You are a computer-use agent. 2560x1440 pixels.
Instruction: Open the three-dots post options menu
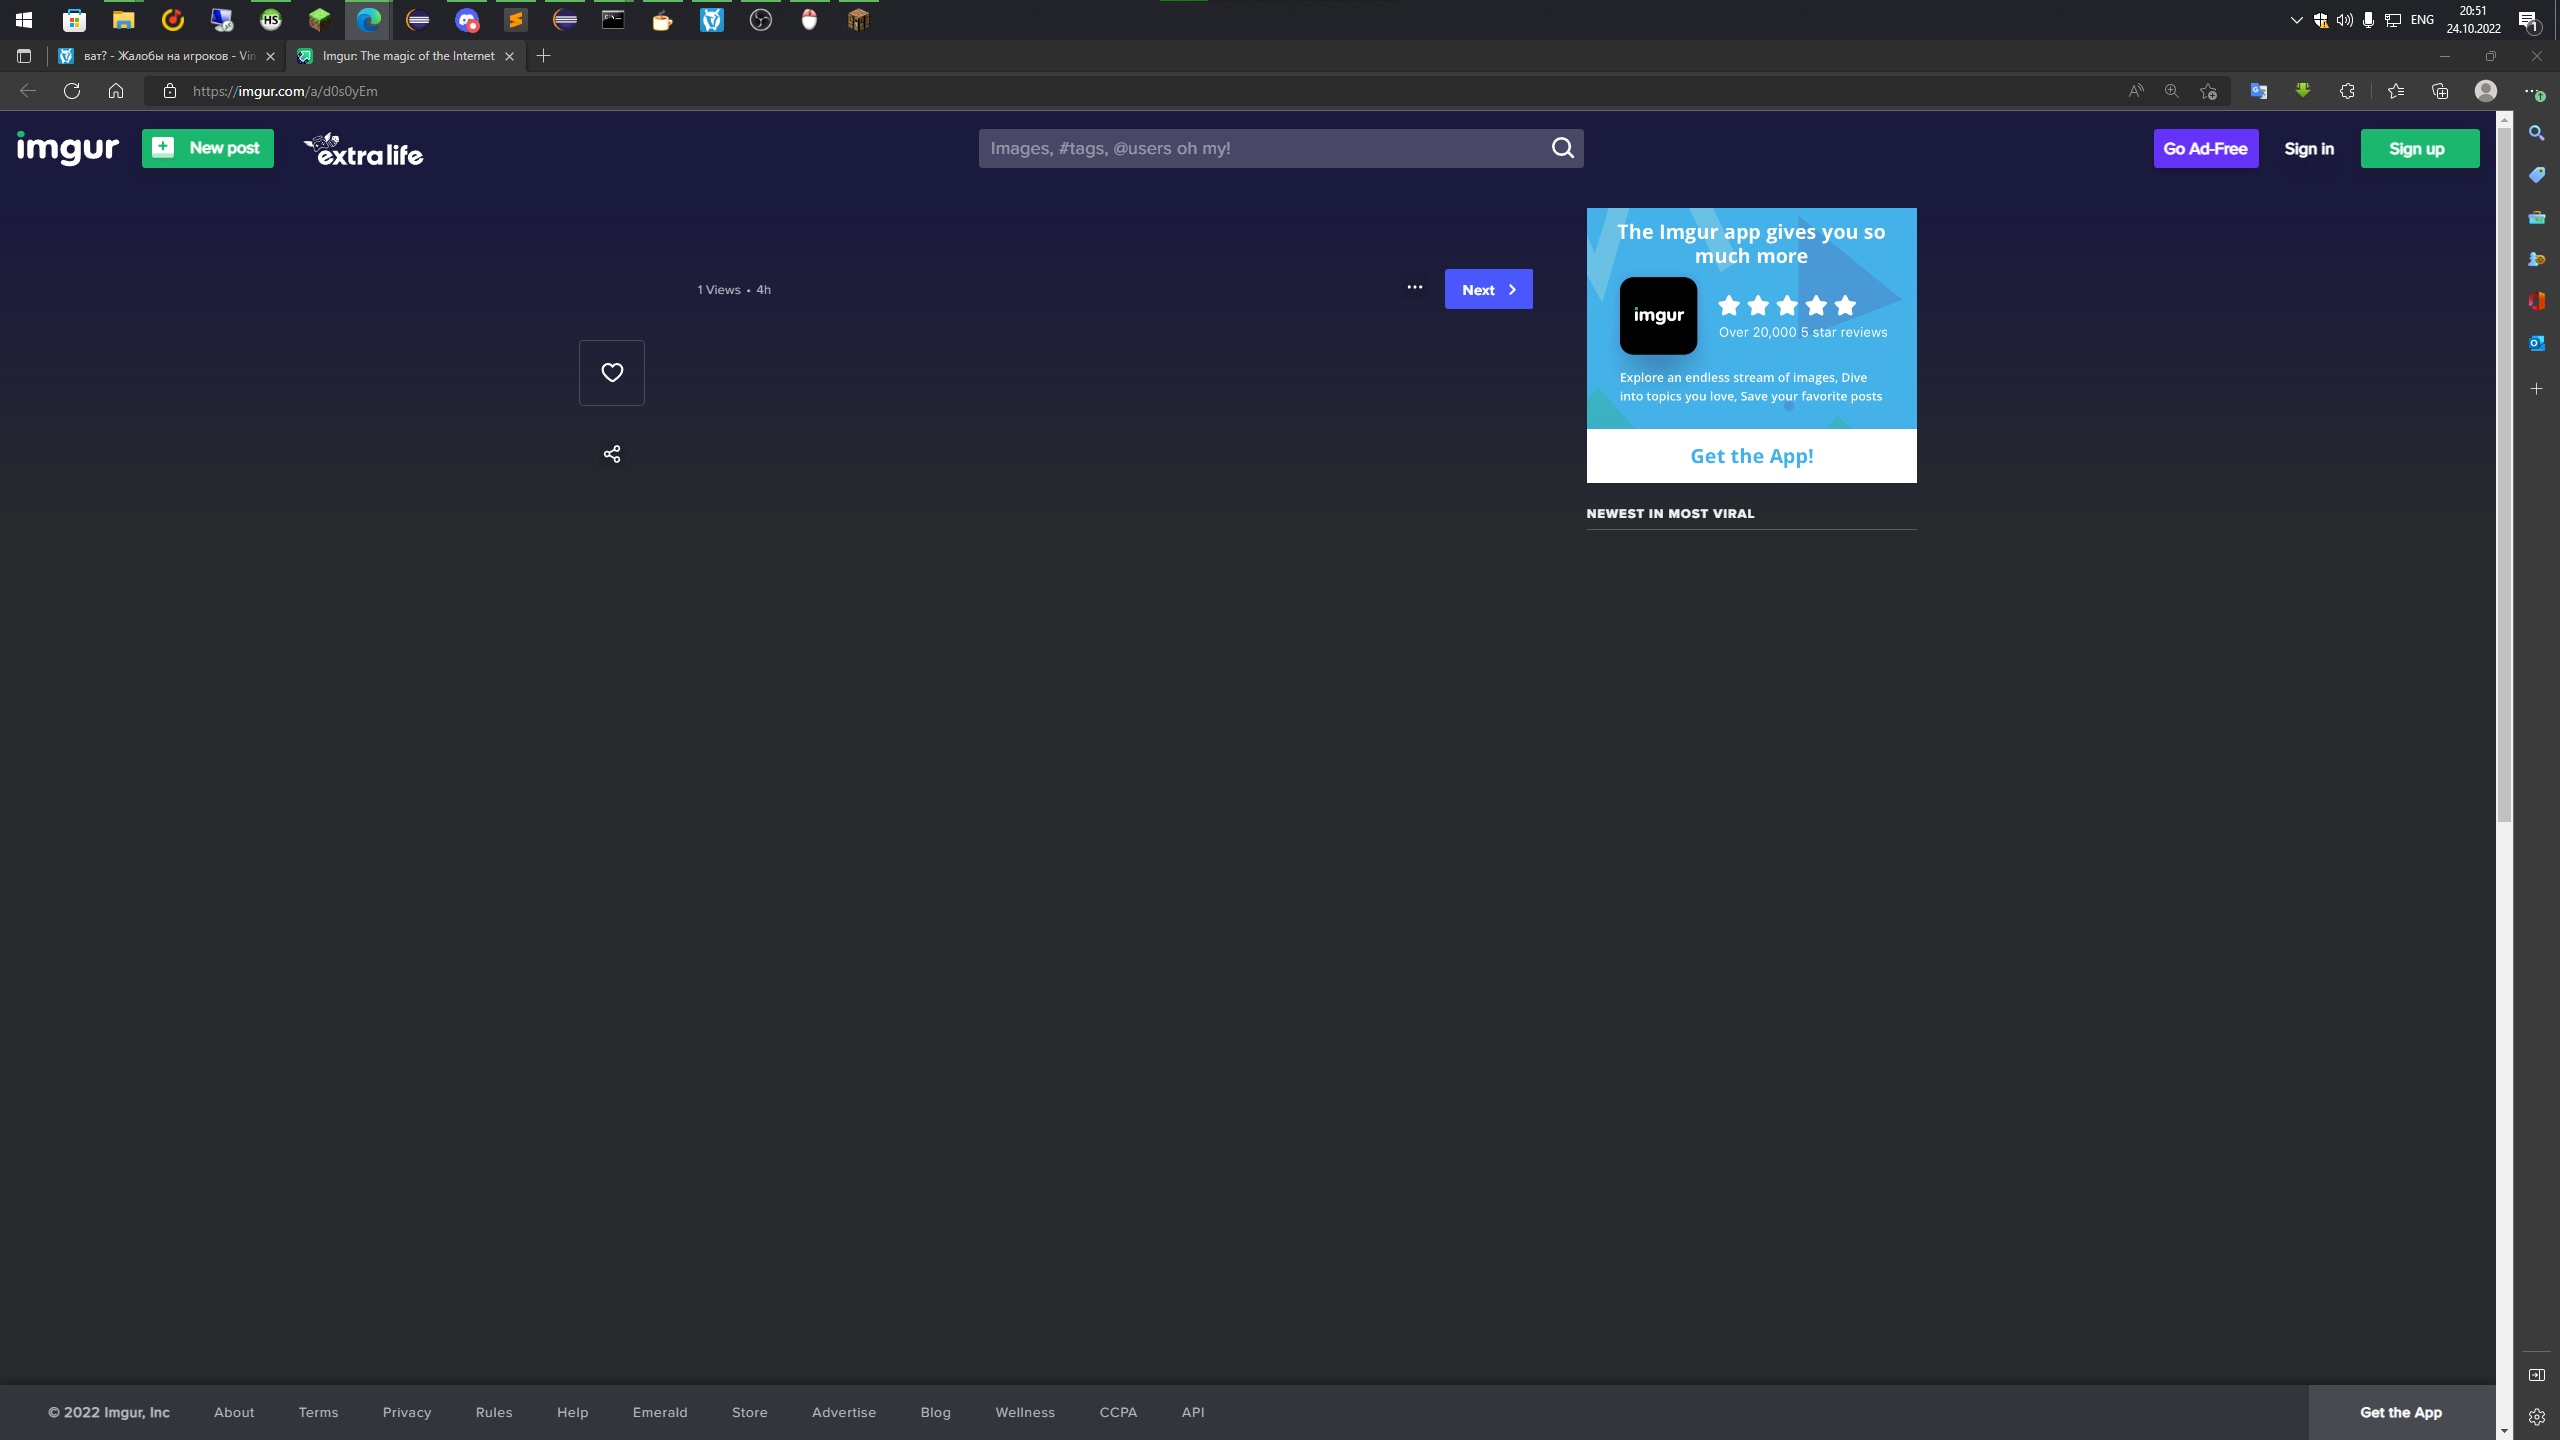pyautogui.click(x=1414, y=288)
